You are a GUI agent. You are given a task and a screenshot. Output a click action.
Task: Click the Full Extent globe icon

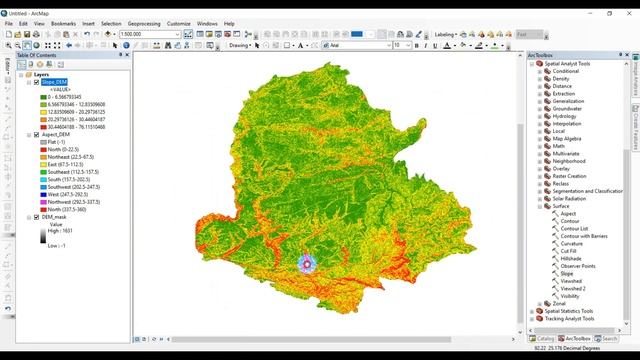36,45
